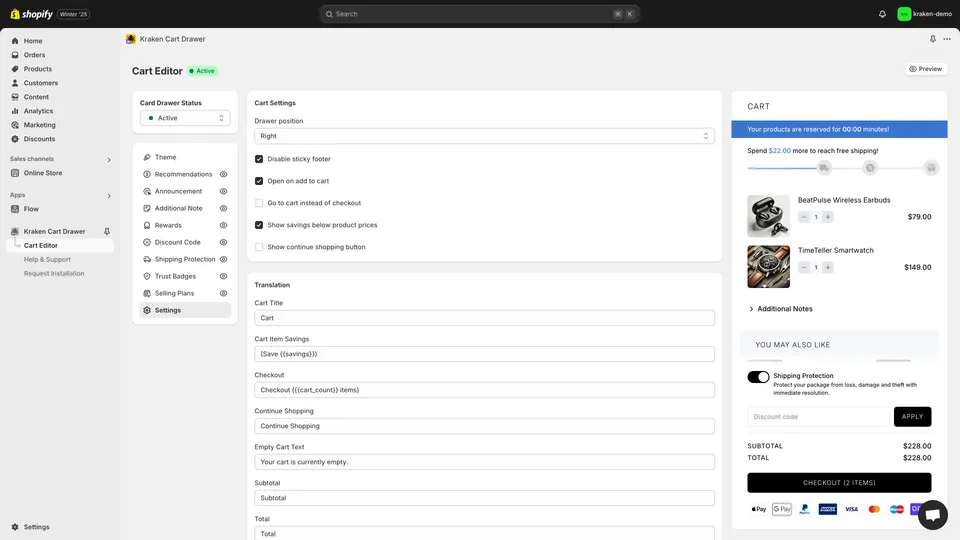Click the pin icon beside Kraken Cart Drawer
Viewport: 960px width, 540px height.
click(107, 232)
